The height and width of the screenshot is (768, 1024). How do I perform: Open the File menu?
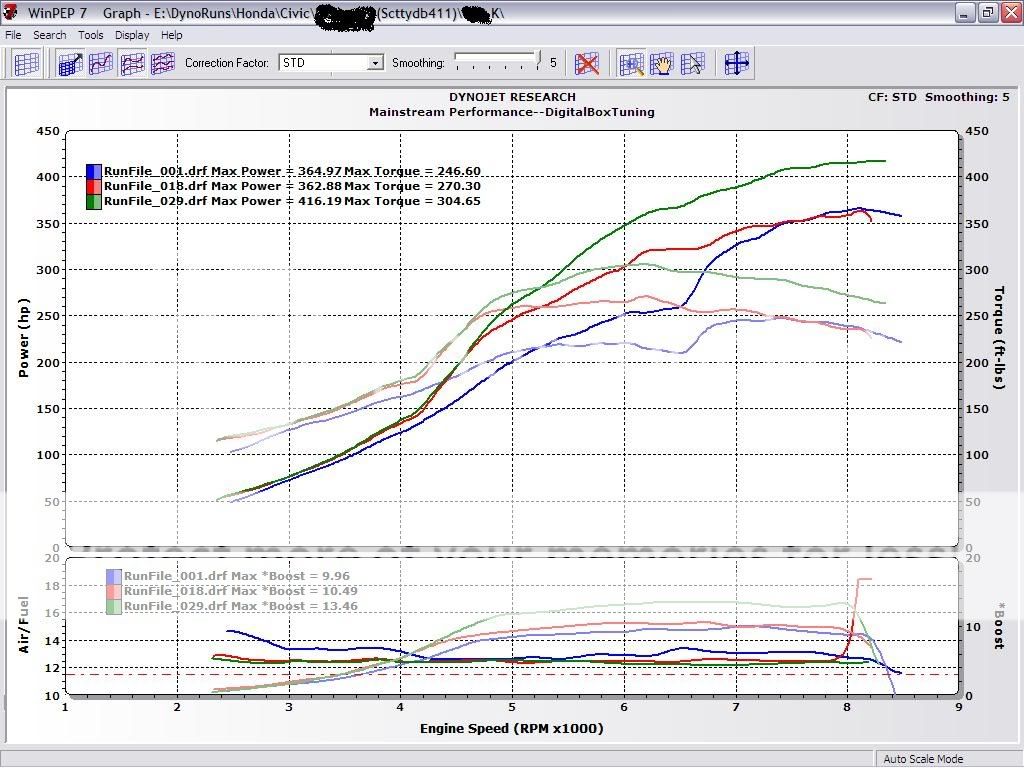pyautogui.click(x=14, y=35)
